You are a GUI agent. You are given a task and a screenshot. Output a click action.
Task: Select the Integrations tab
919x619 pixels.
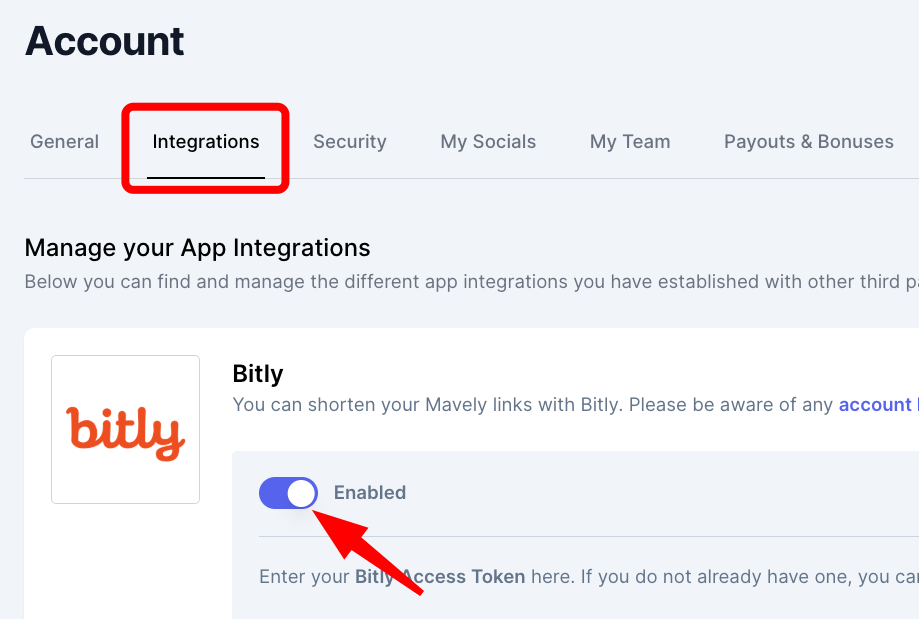point(206,142)
